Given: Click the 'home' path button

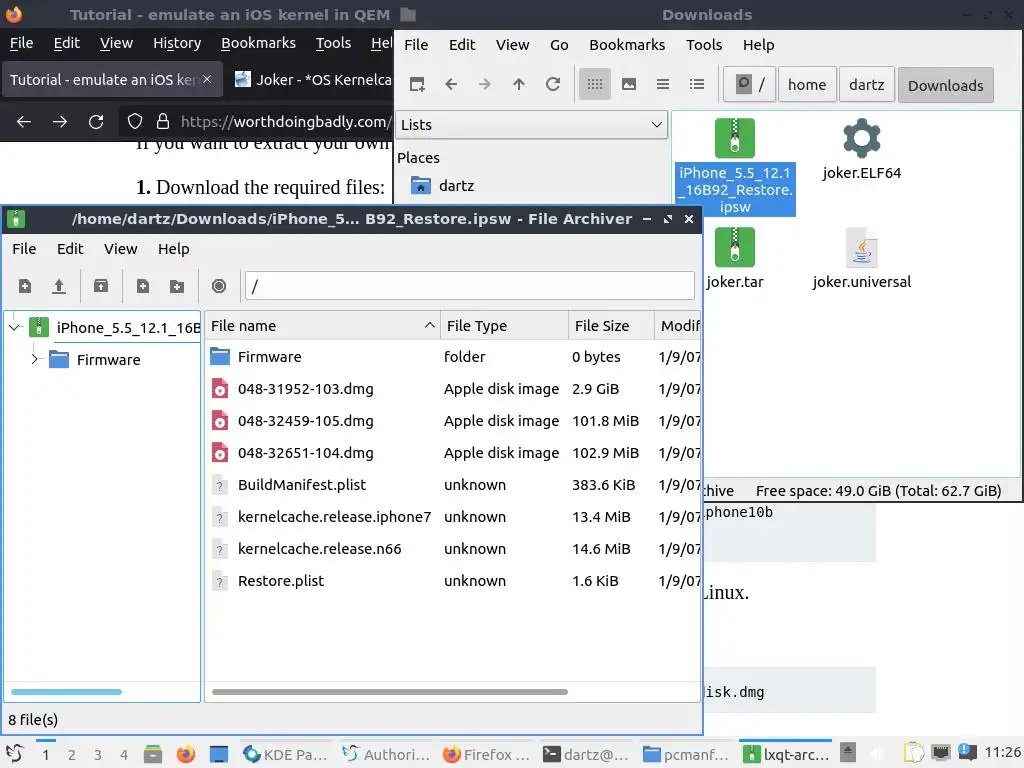Looking at the screenshot, I should 807,84.
